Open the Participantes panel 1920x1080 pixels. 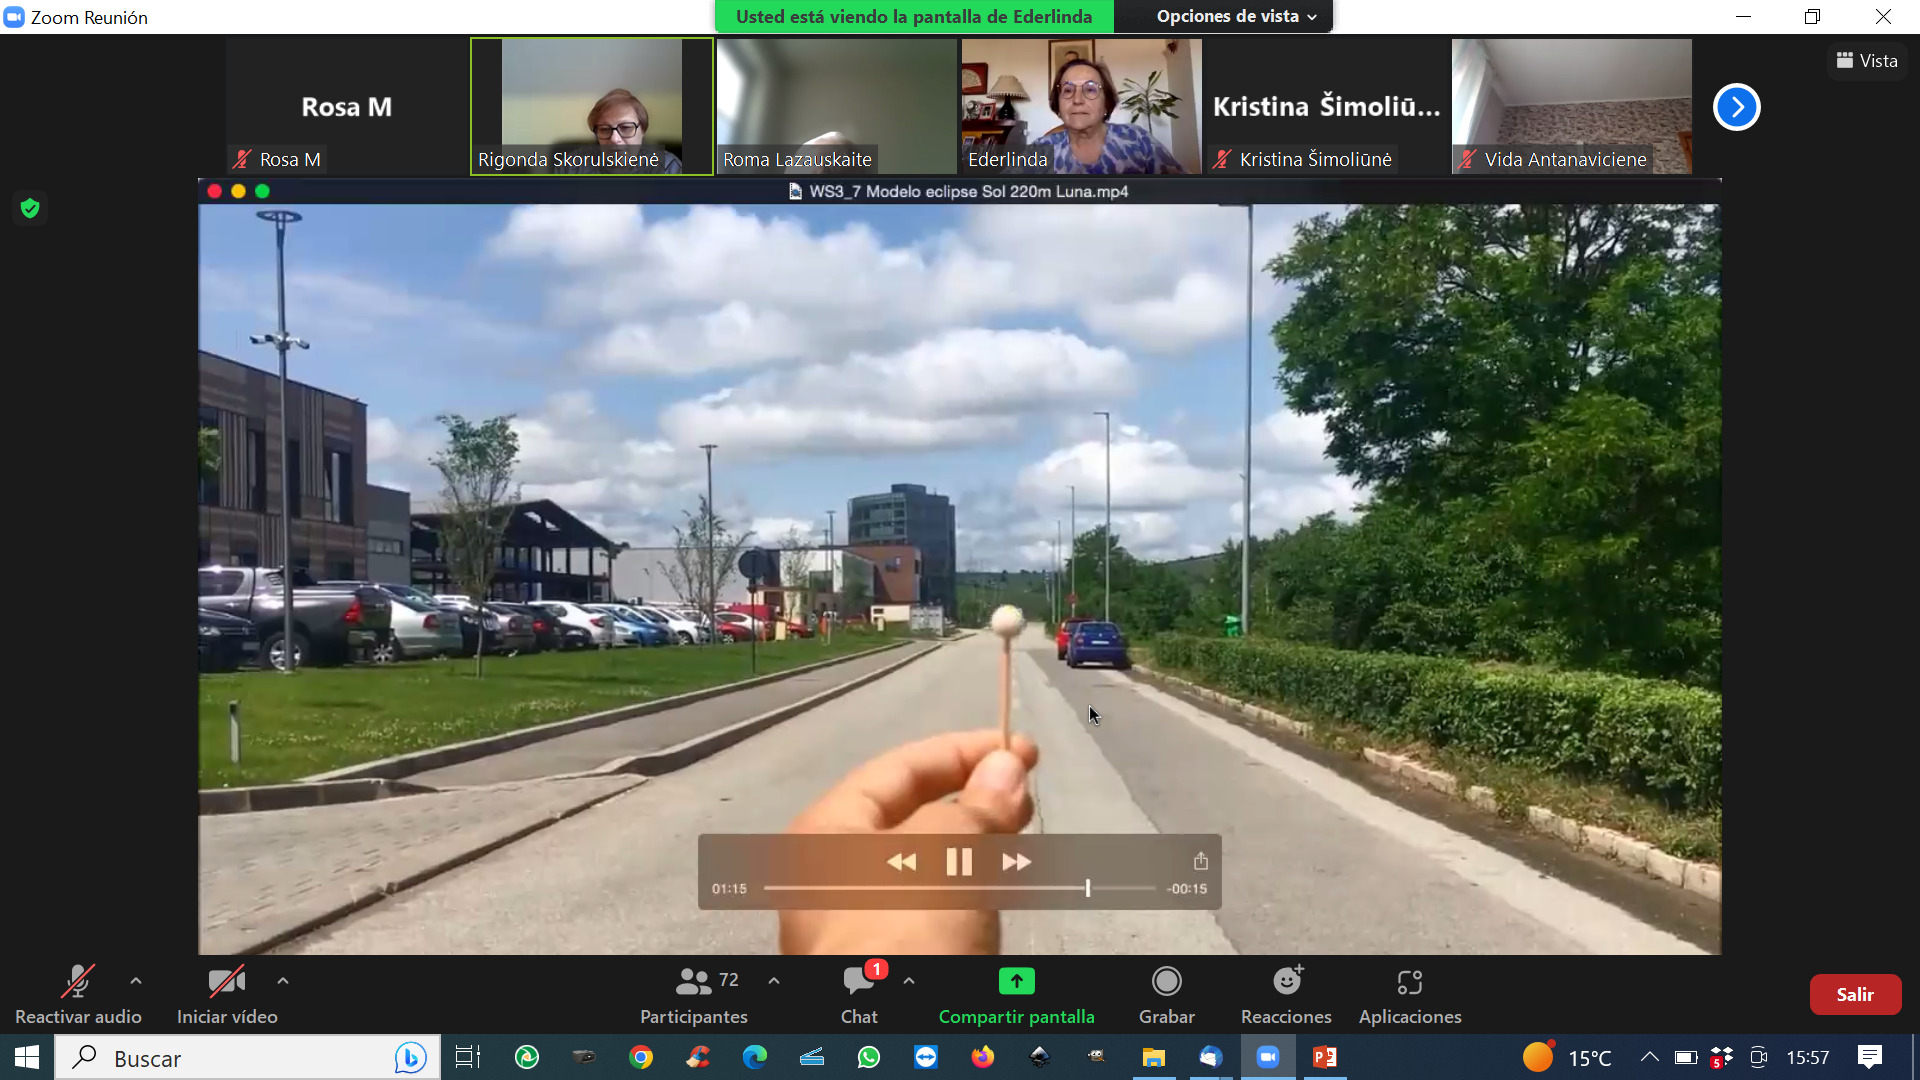694,994
